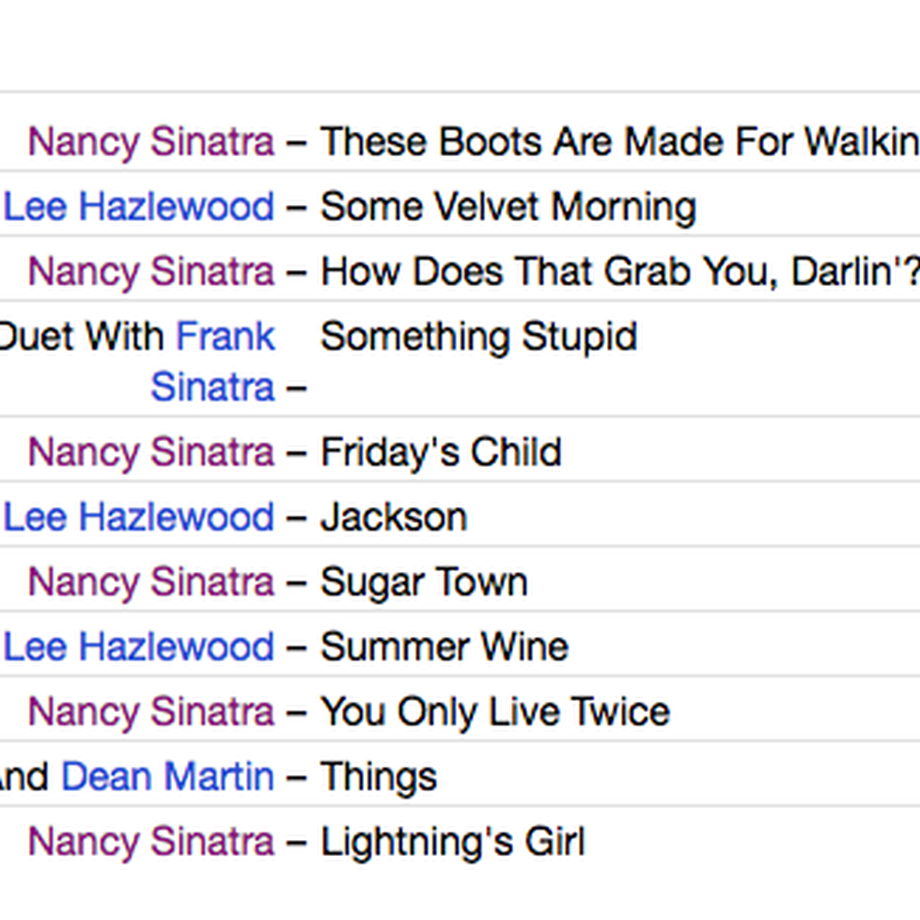Follow Nancy Sinatra link beside You Only Live Twice
The height and width of the screenshot is (920, 920).
(151, 712)
